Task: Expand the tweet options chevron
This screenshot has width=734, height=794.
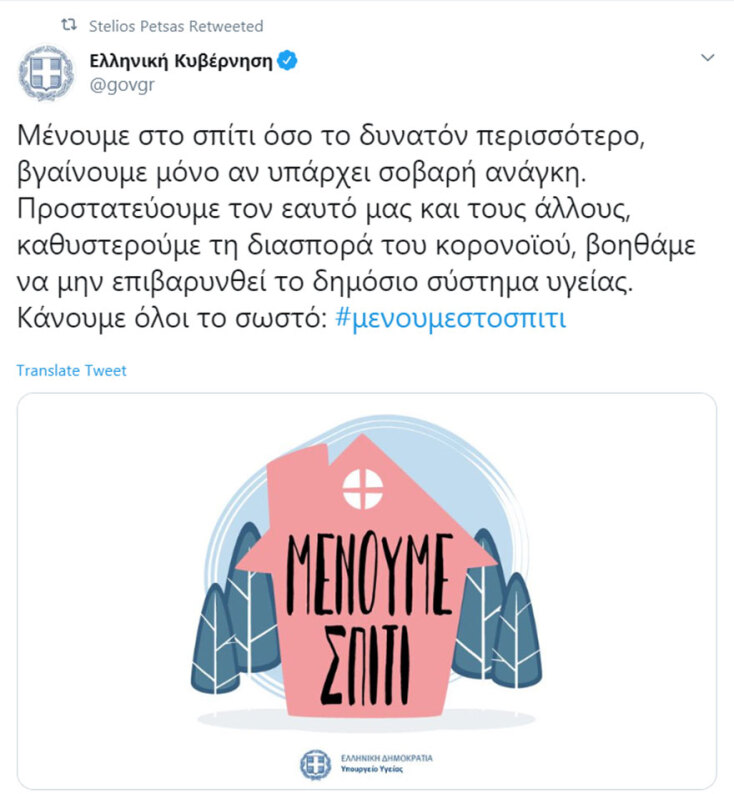Action: (x=707, y=58)
